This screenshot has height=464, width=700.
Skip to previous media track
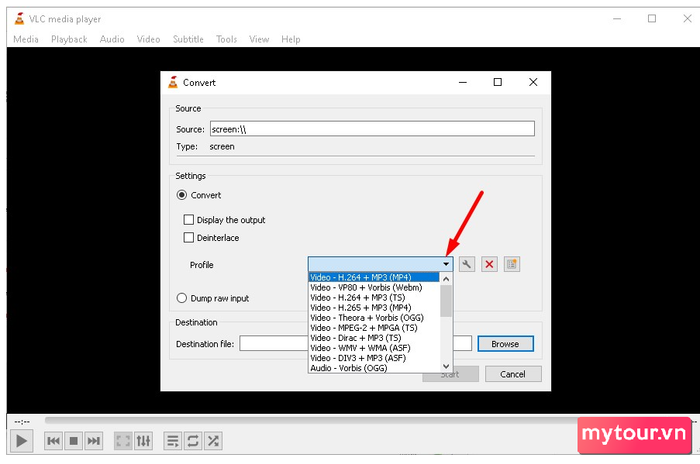53,440
